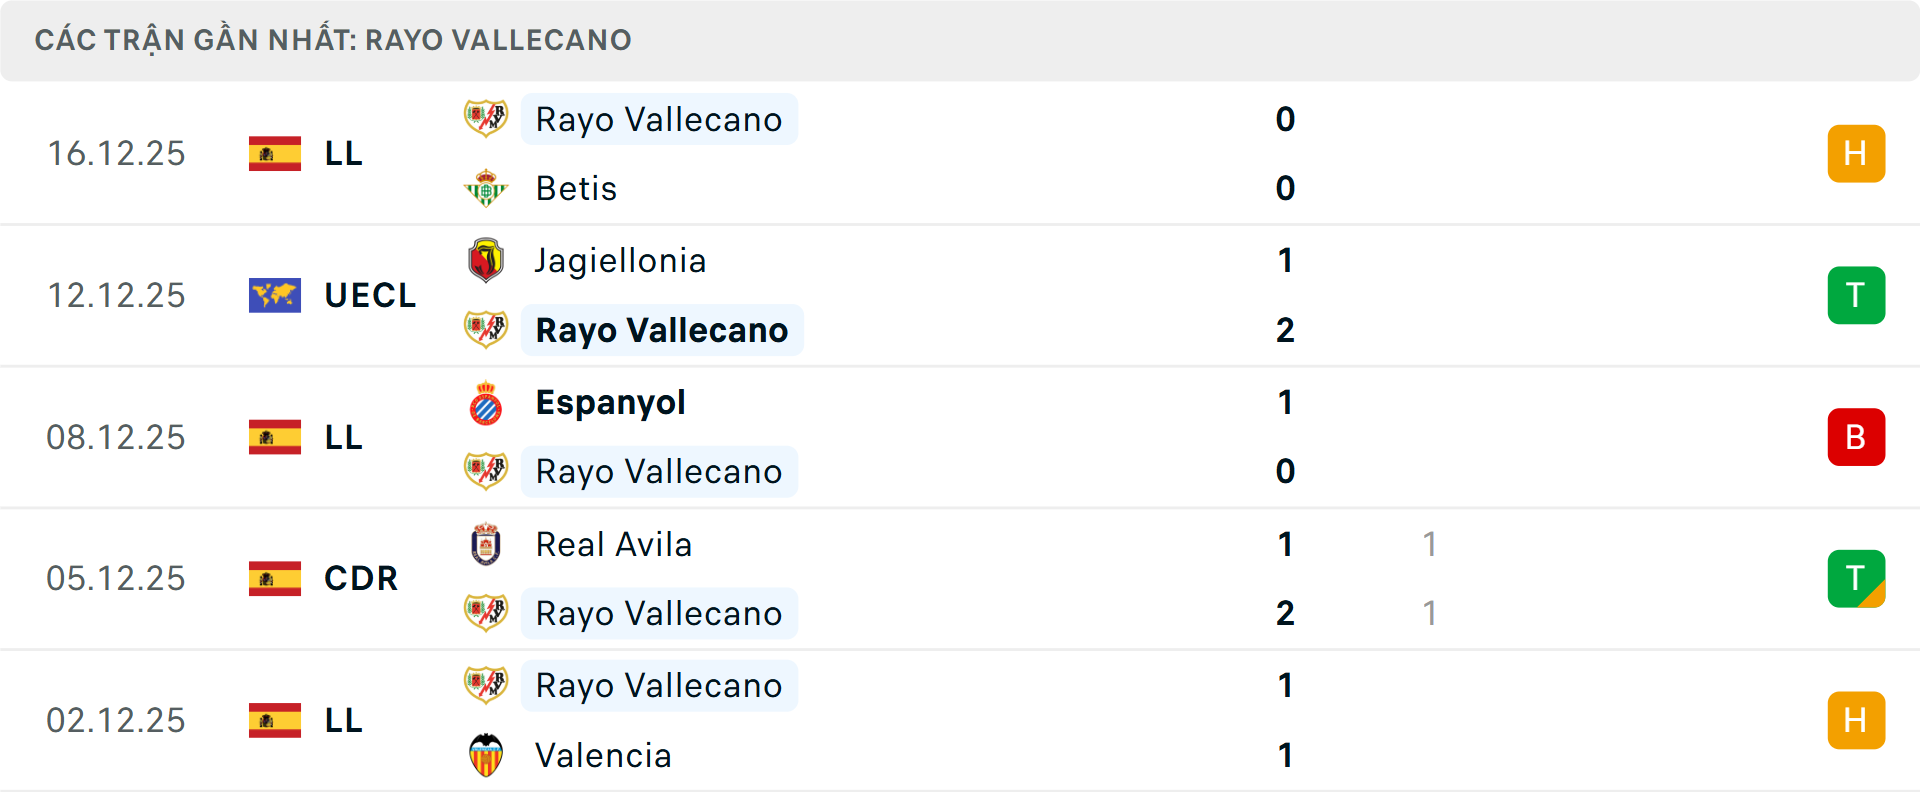This screenshot has height=792, width=1920.
Task: Expand the CÁC TRẬN GẦN NHẤT header section
Action: coord(334,40)
